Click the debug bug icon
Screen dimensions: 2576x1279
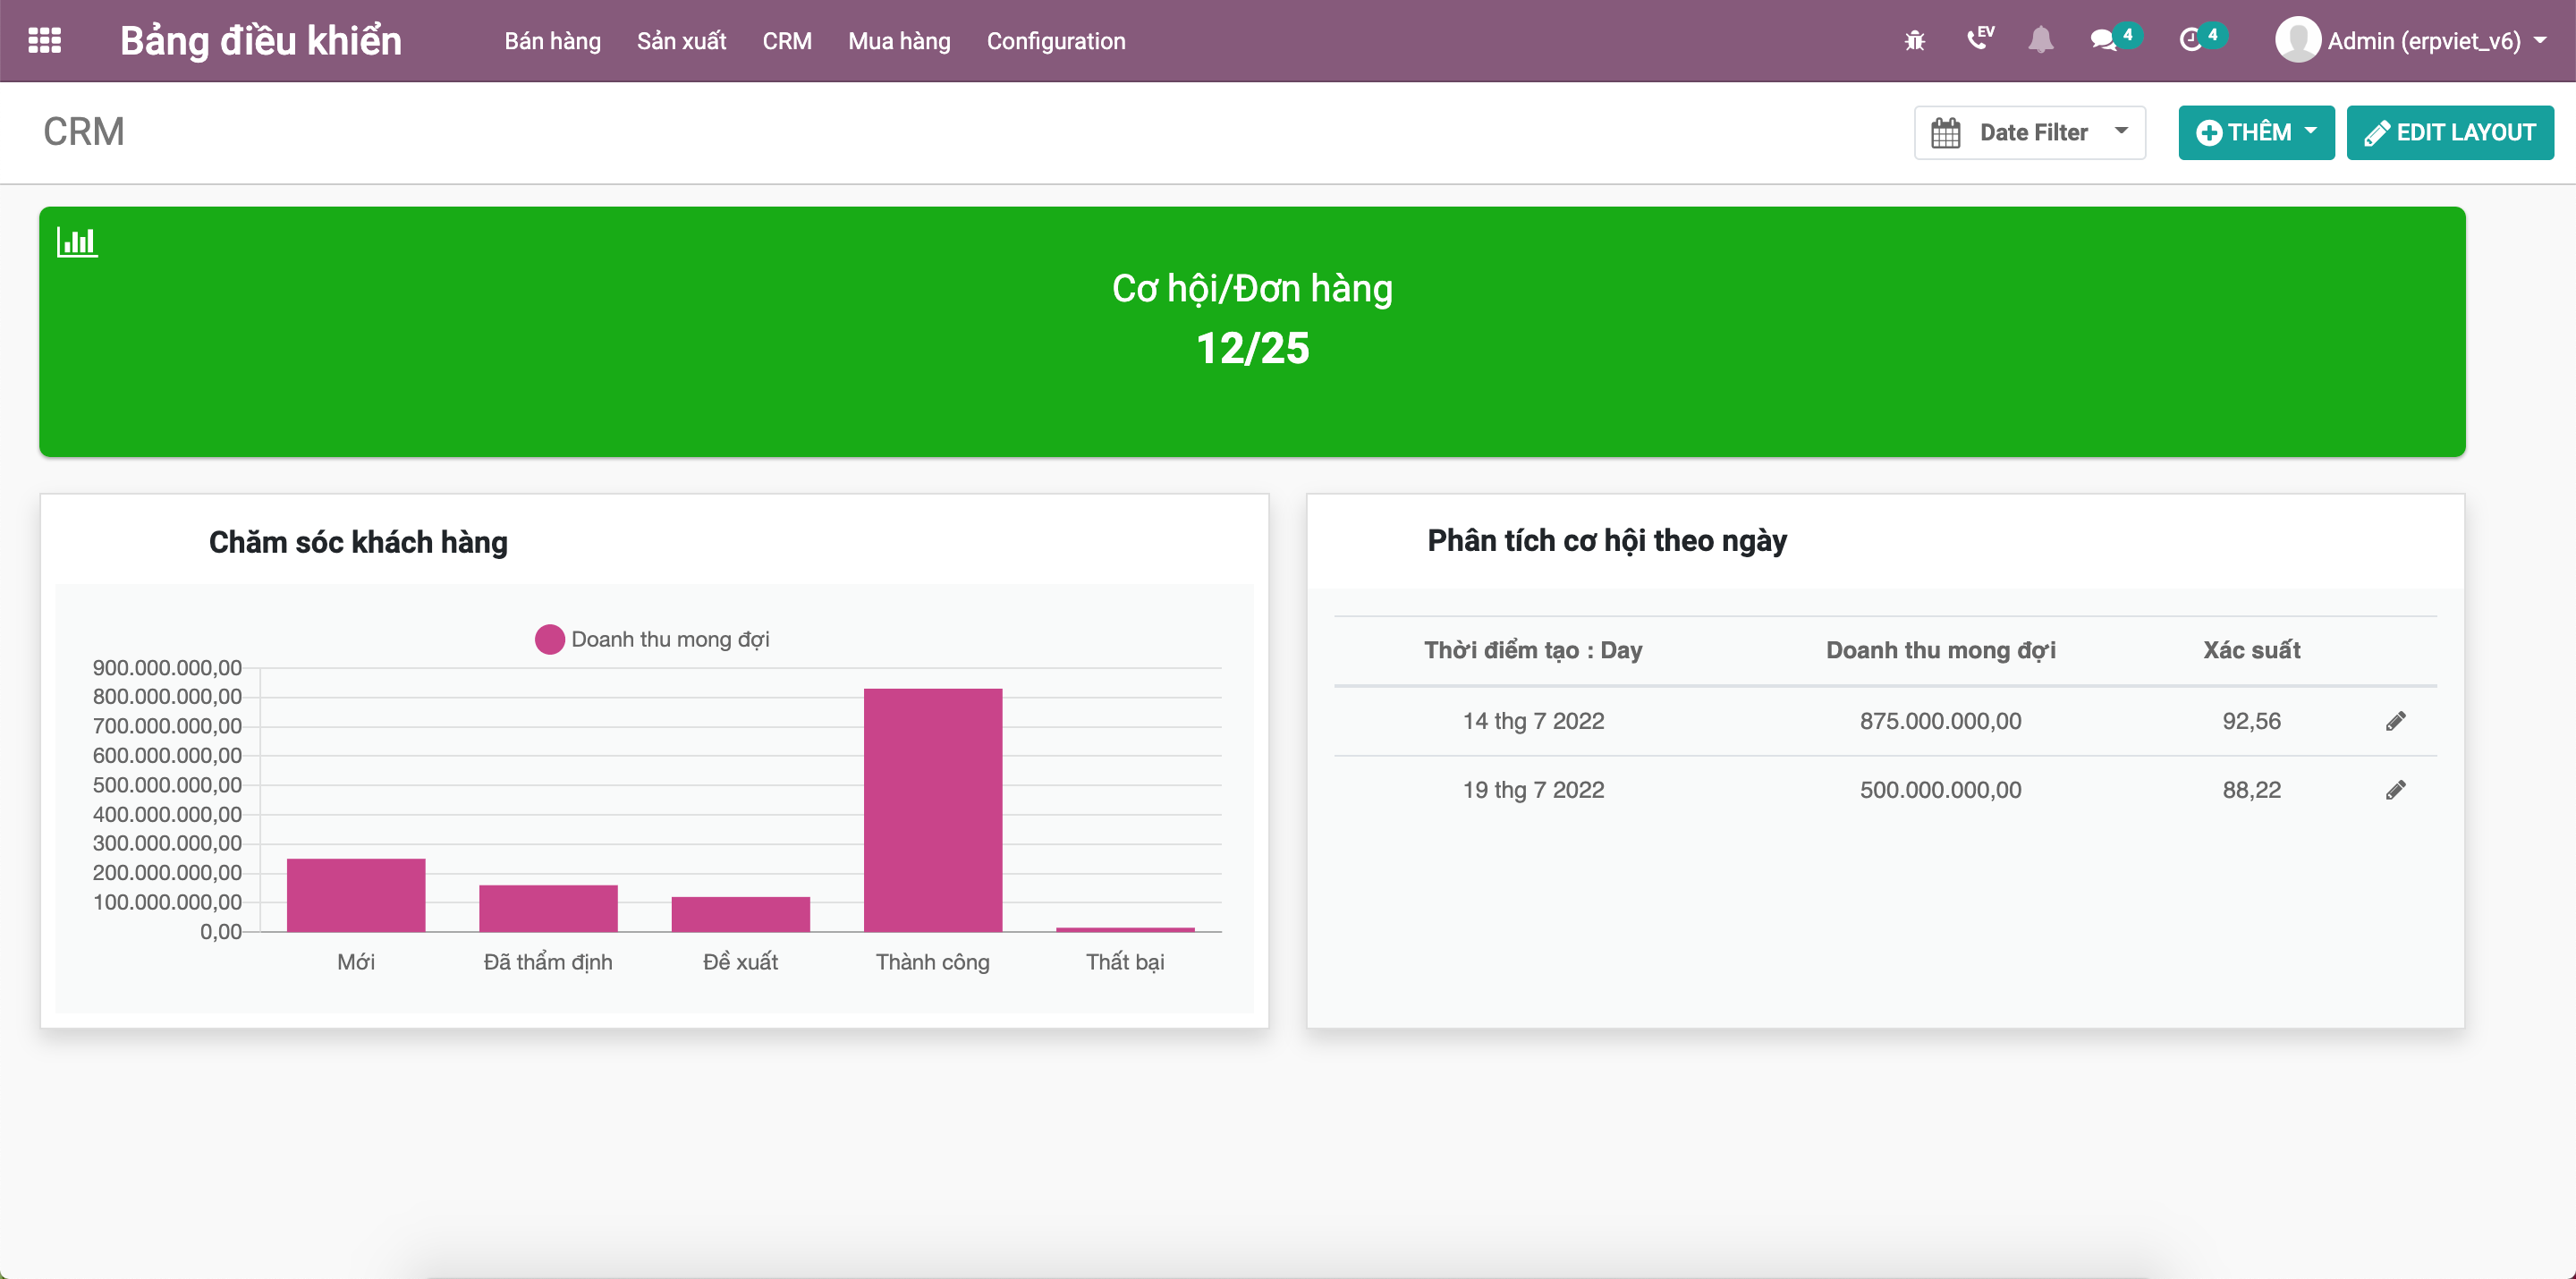click(x=1914, y=41)
